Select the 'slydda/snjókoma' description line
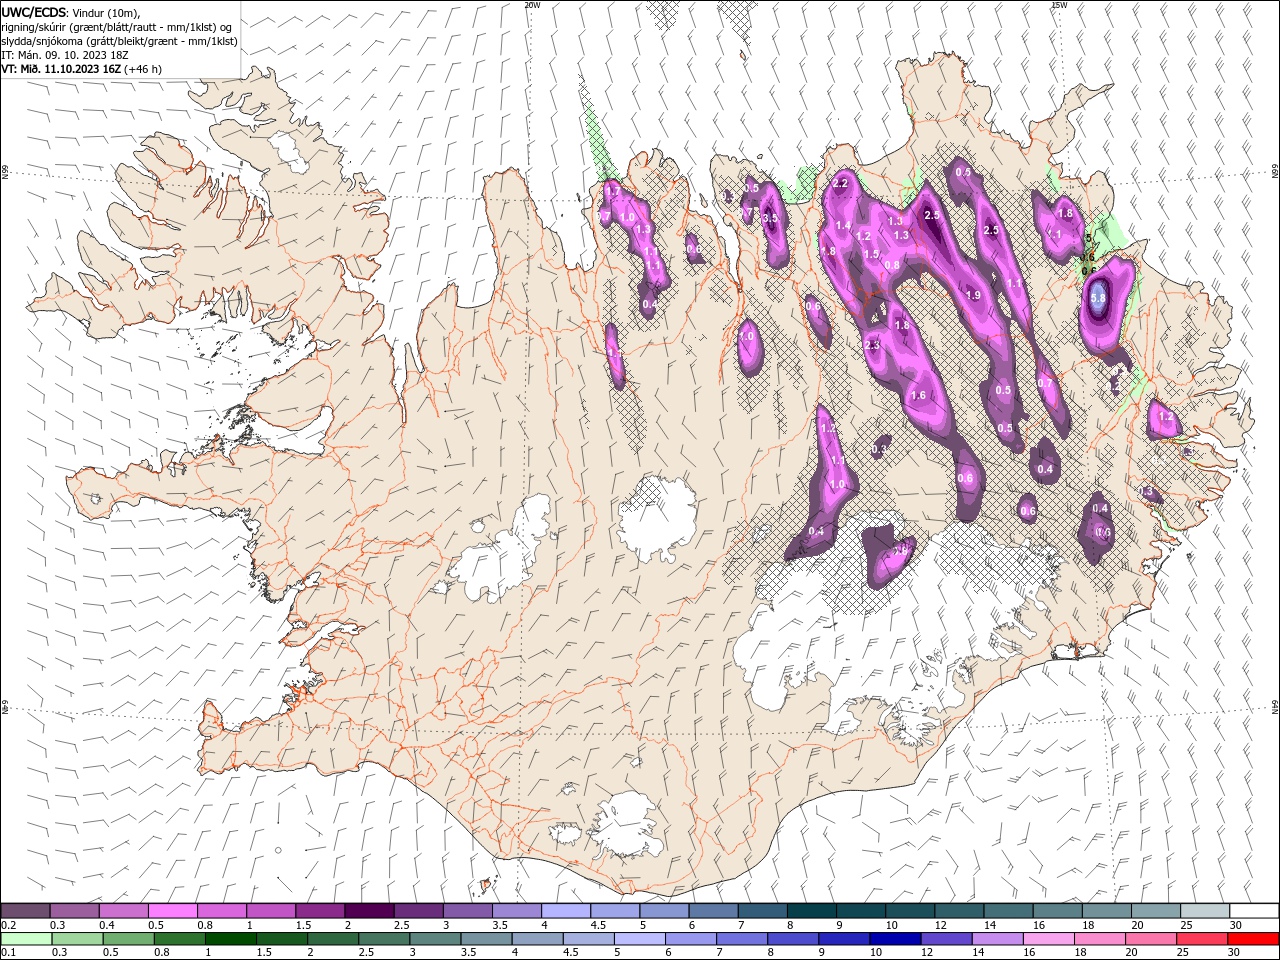Image resolution: width=1280 pixels, height=960 pixels. coord(119,41)
